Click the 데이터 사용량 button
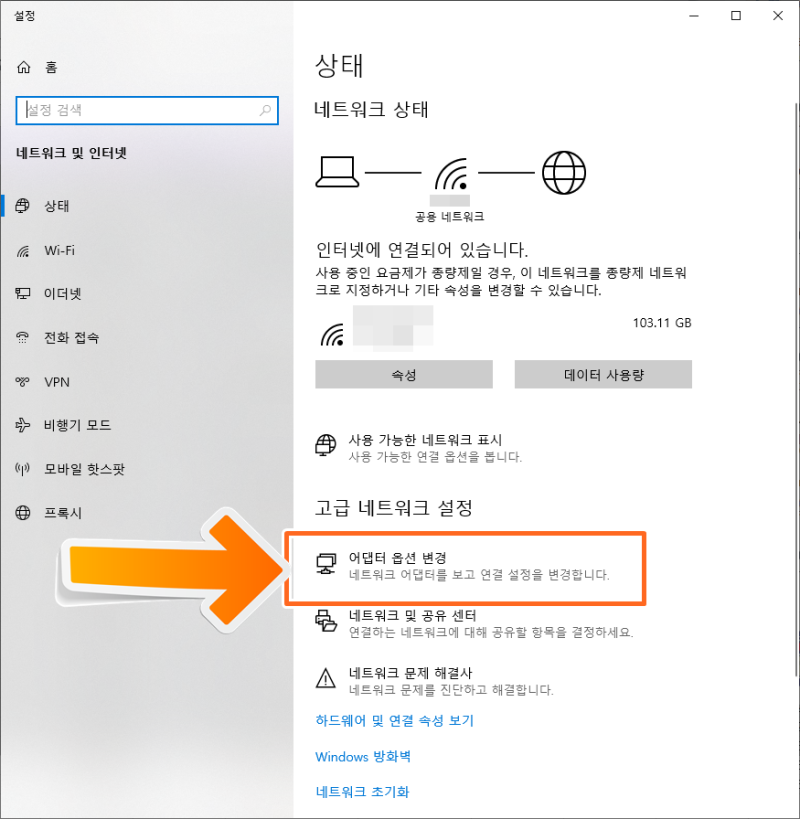Screen dimensions: 800x819 click(603, 374)
